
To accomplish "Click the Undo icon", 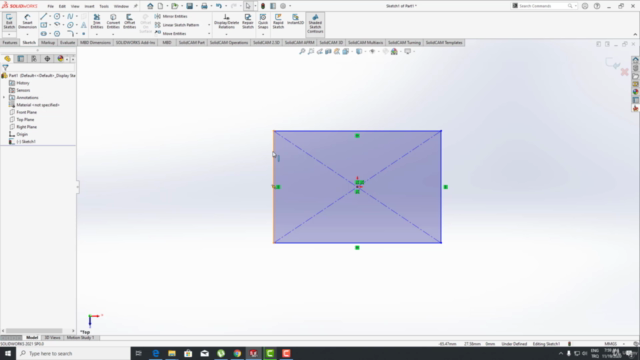I will (x=219, y=6).
